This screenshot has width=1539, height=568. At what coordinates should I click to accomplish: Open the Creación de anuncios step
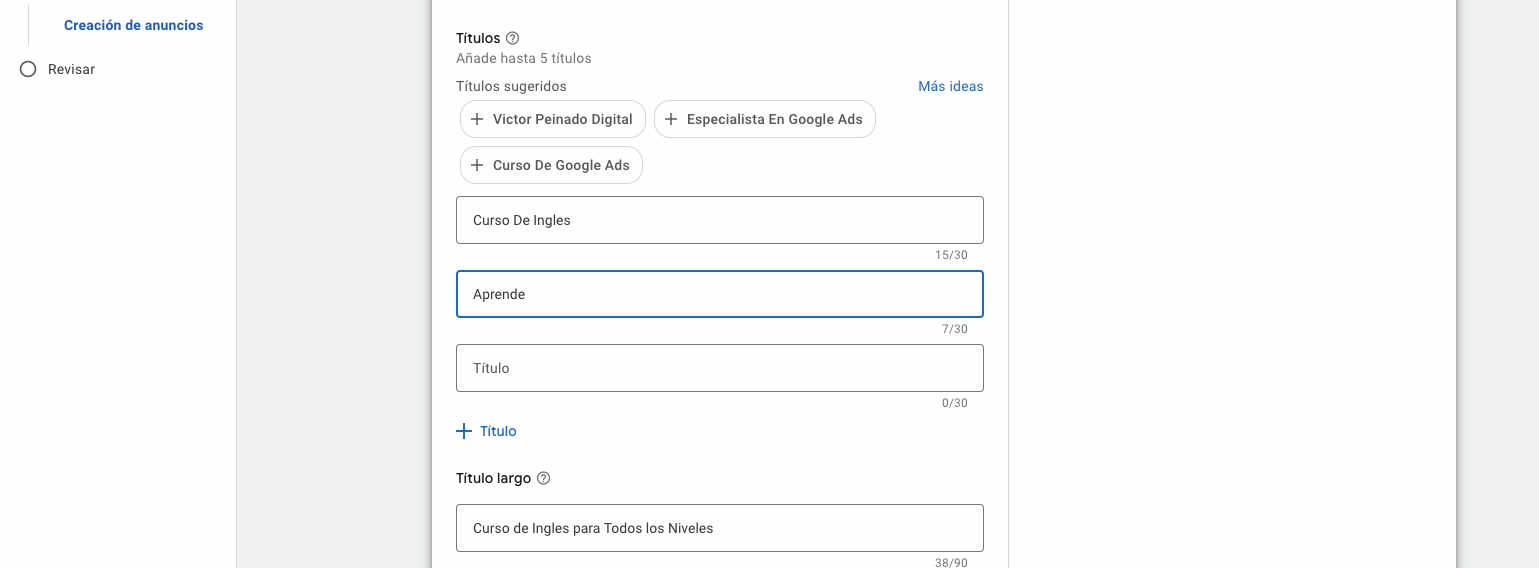(x=133, y=25)
